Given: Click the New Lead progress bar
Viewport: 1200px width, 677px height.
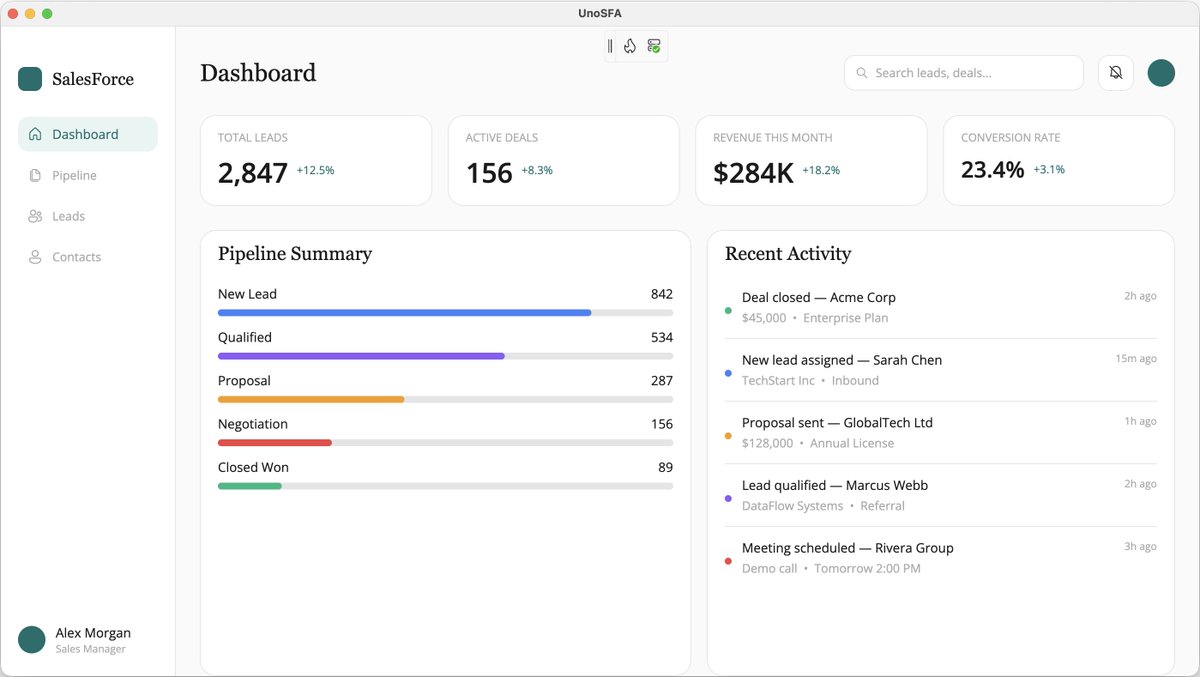Looking at the screenshot, I should (445, 313).
